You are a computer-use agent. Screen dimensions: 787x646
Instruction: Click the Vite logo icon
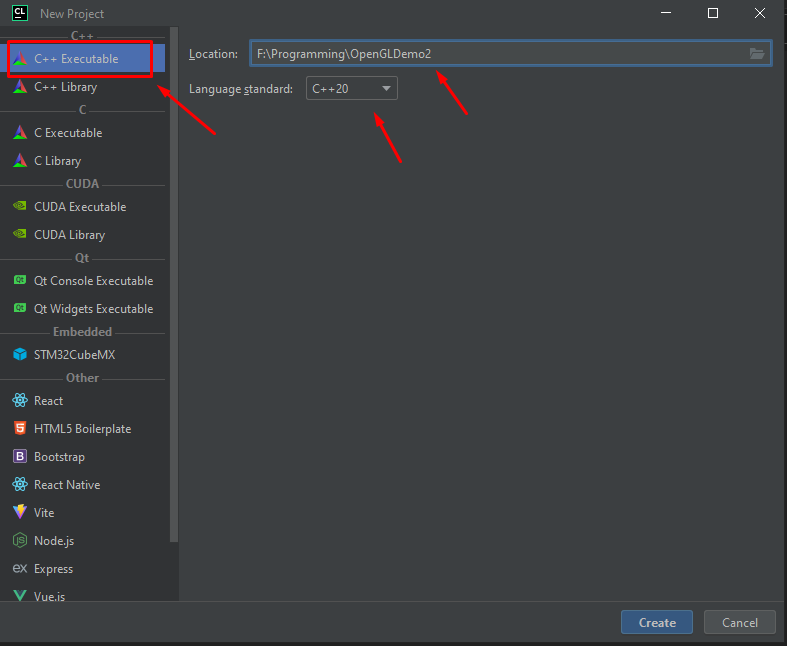20,512
